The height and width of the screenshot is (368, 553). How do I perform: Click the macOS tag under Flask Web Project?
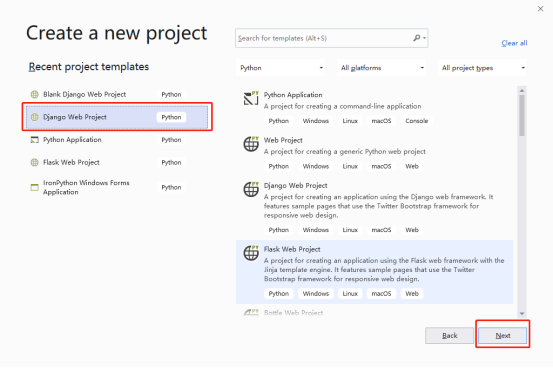point(381,294)
